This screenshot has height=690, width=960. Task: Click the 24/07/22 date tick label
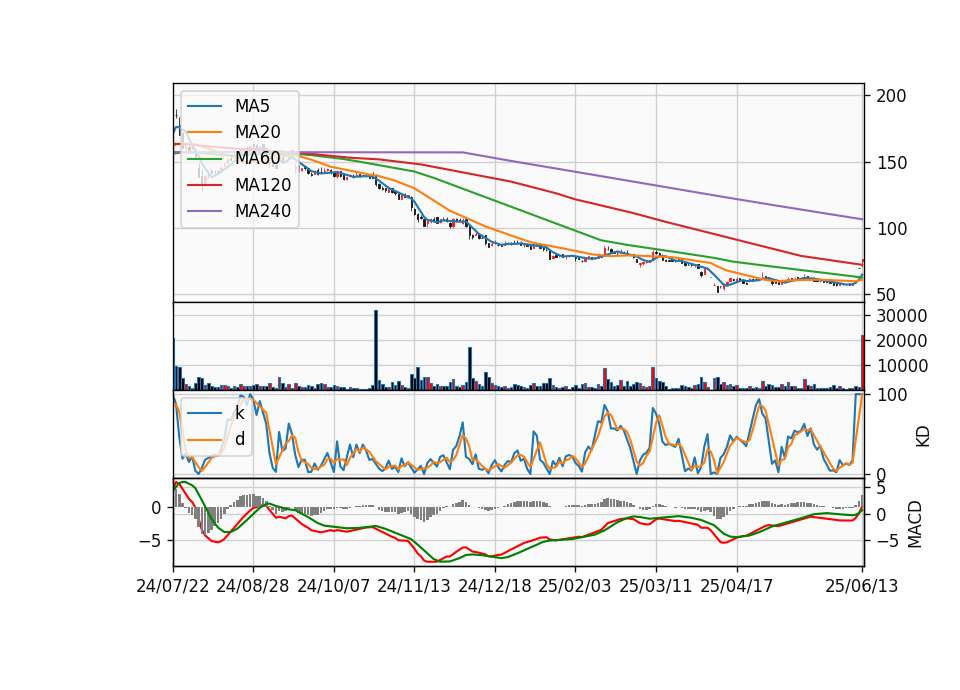pyautogui.click(x=173, y=586)
